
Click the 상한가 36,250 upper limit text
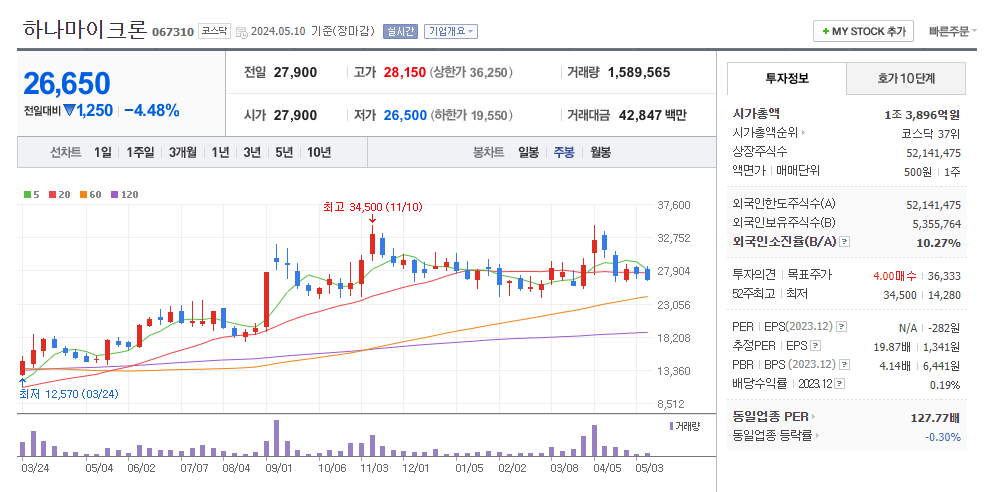(471, 72)
